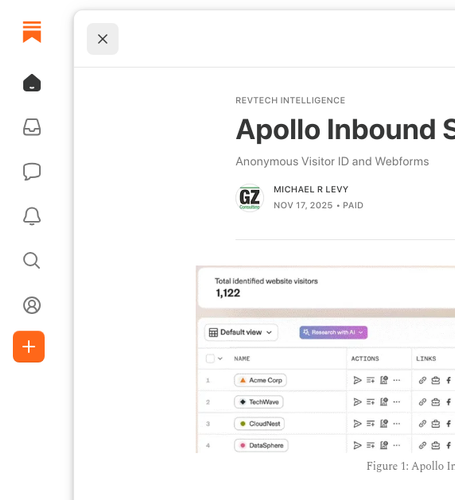Open the Activity bell icon
The image size is (455, 500).
[x=32, y=216]
